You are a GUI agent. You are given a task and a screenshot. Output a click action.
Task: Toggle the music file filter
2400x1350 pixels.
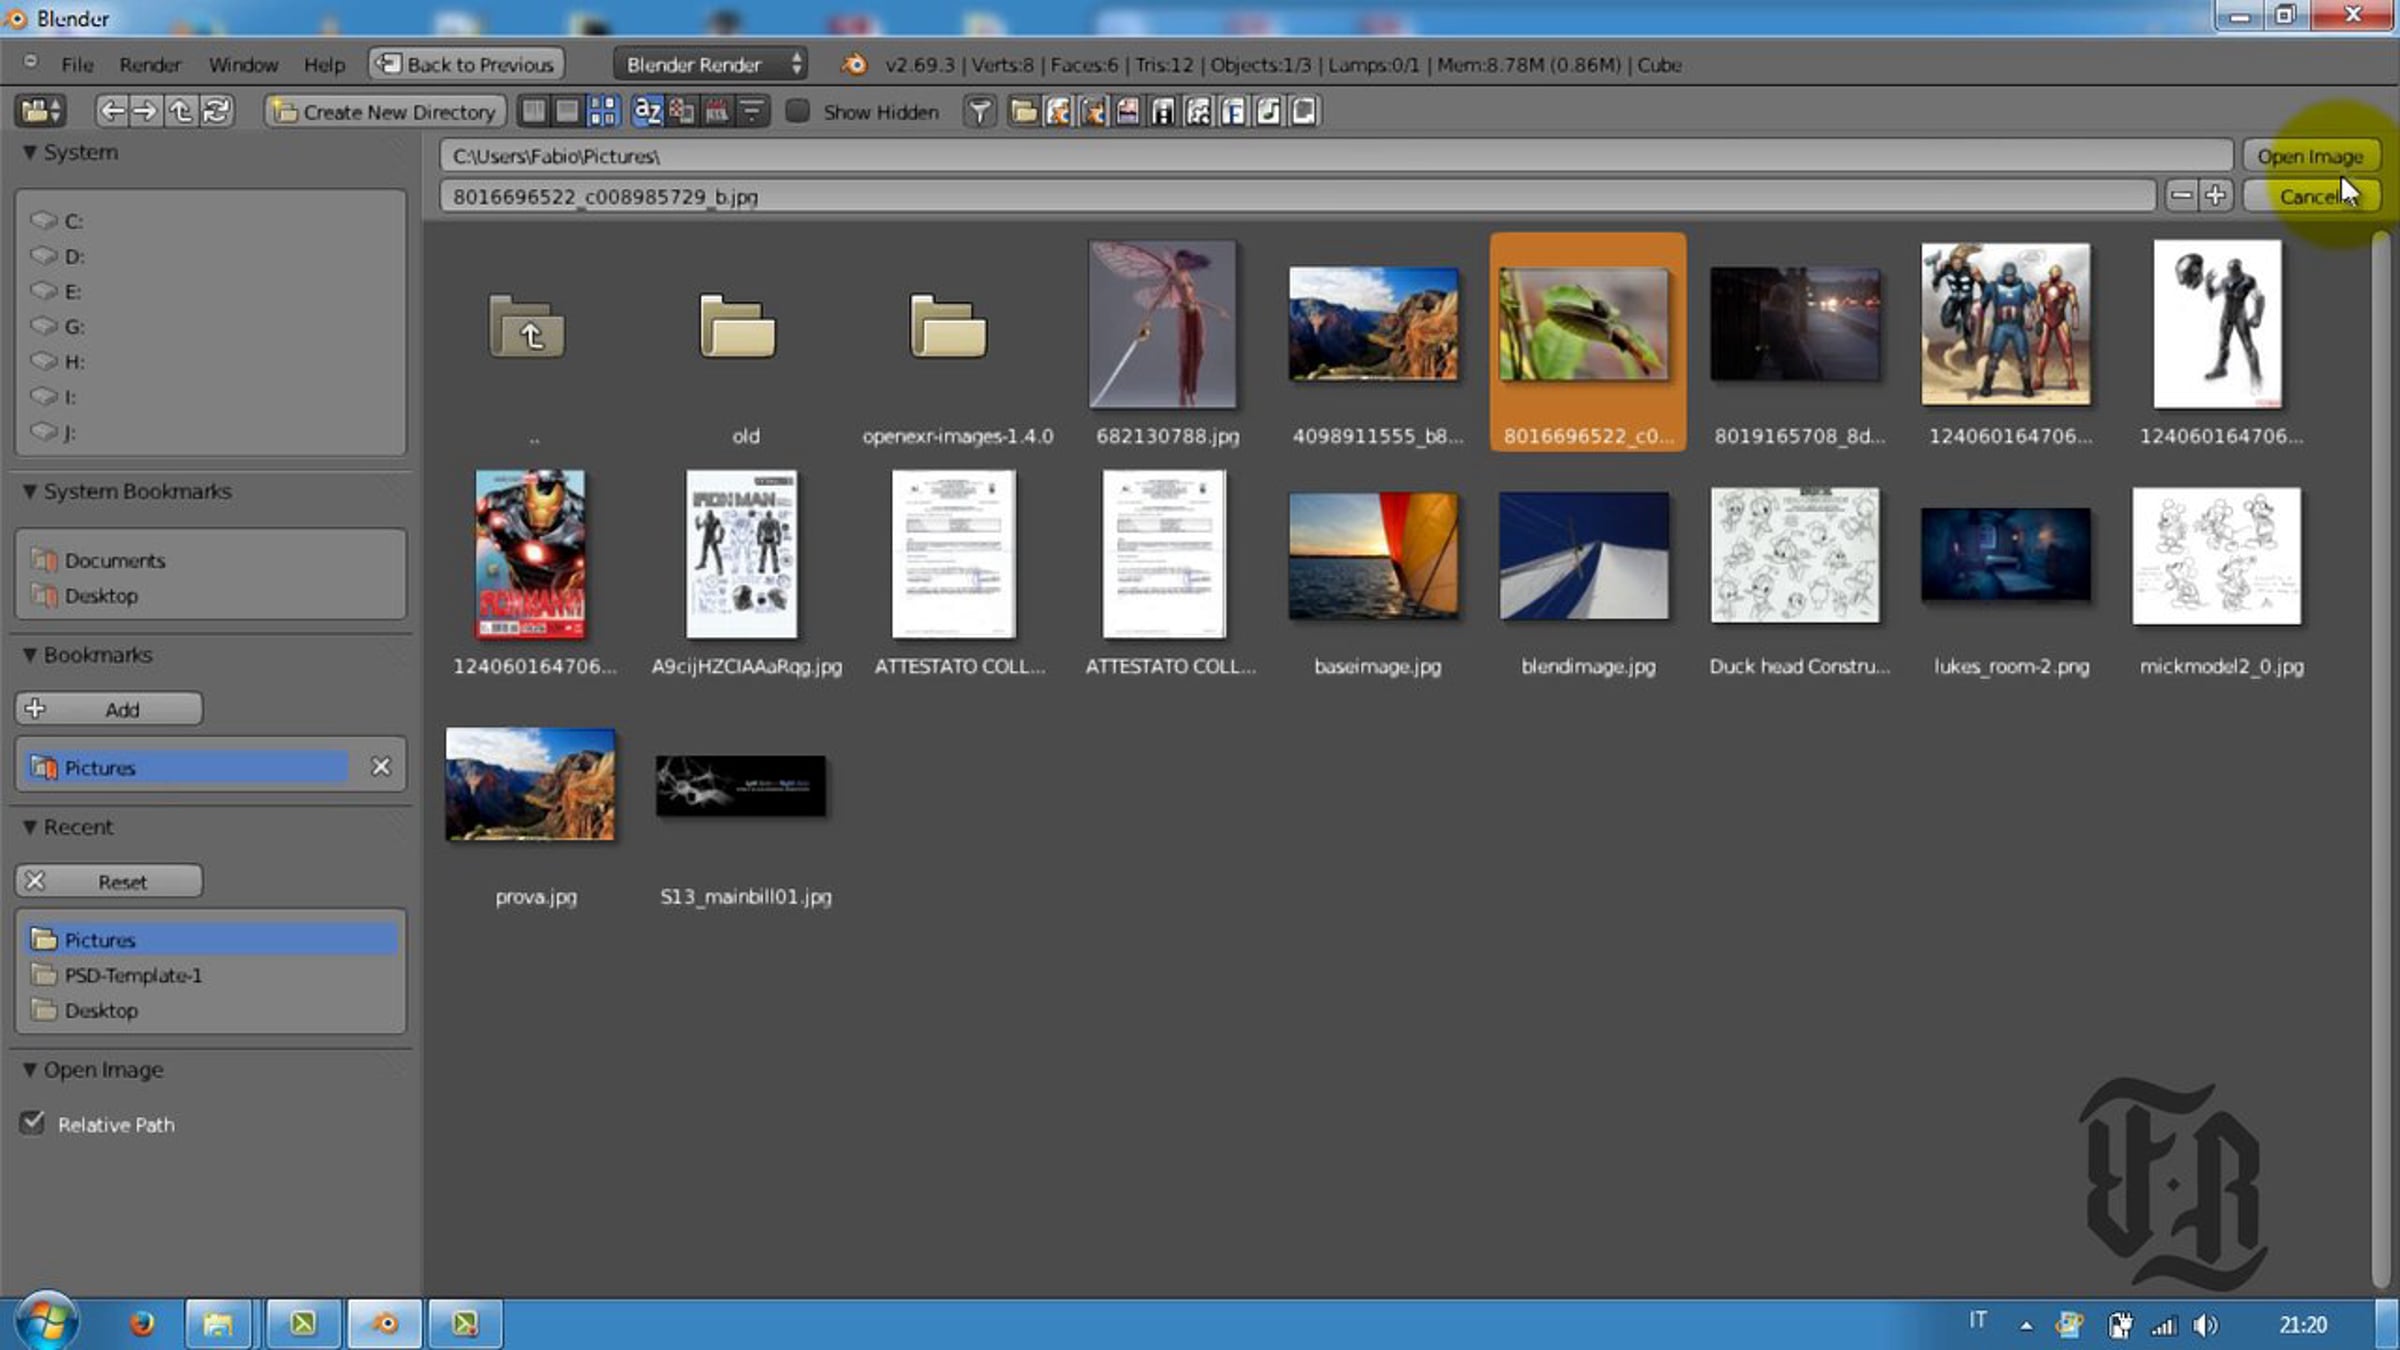[1268, 111]
